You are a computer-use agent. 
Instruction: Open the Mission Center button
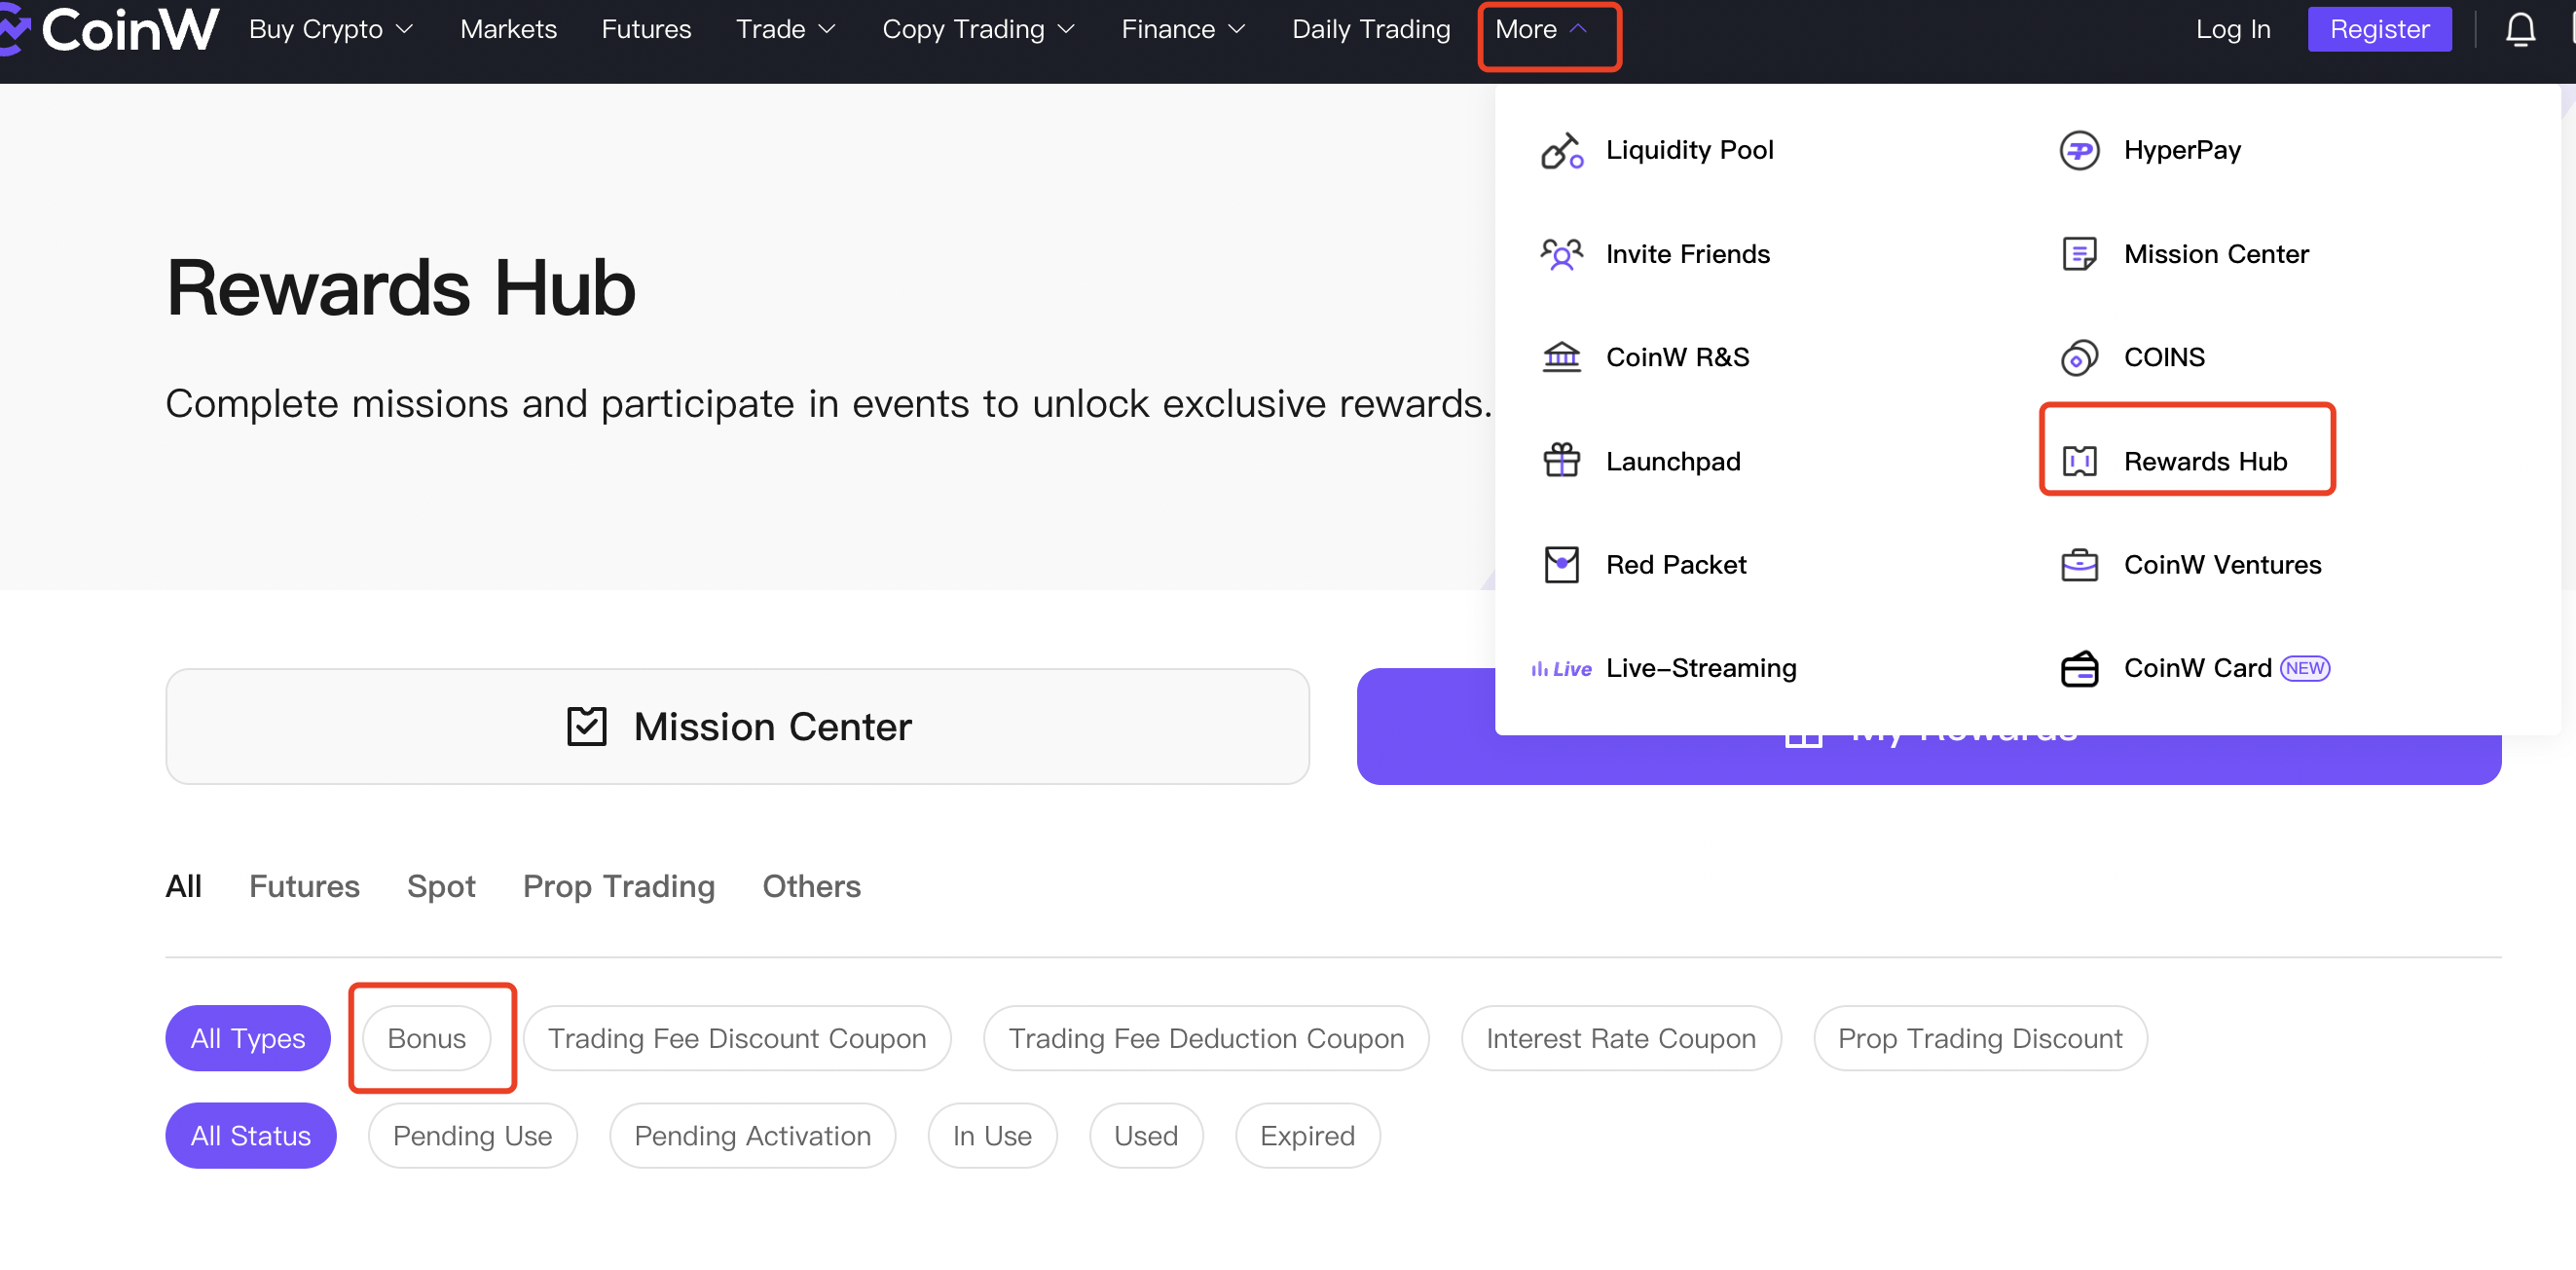tap(737, 727)
